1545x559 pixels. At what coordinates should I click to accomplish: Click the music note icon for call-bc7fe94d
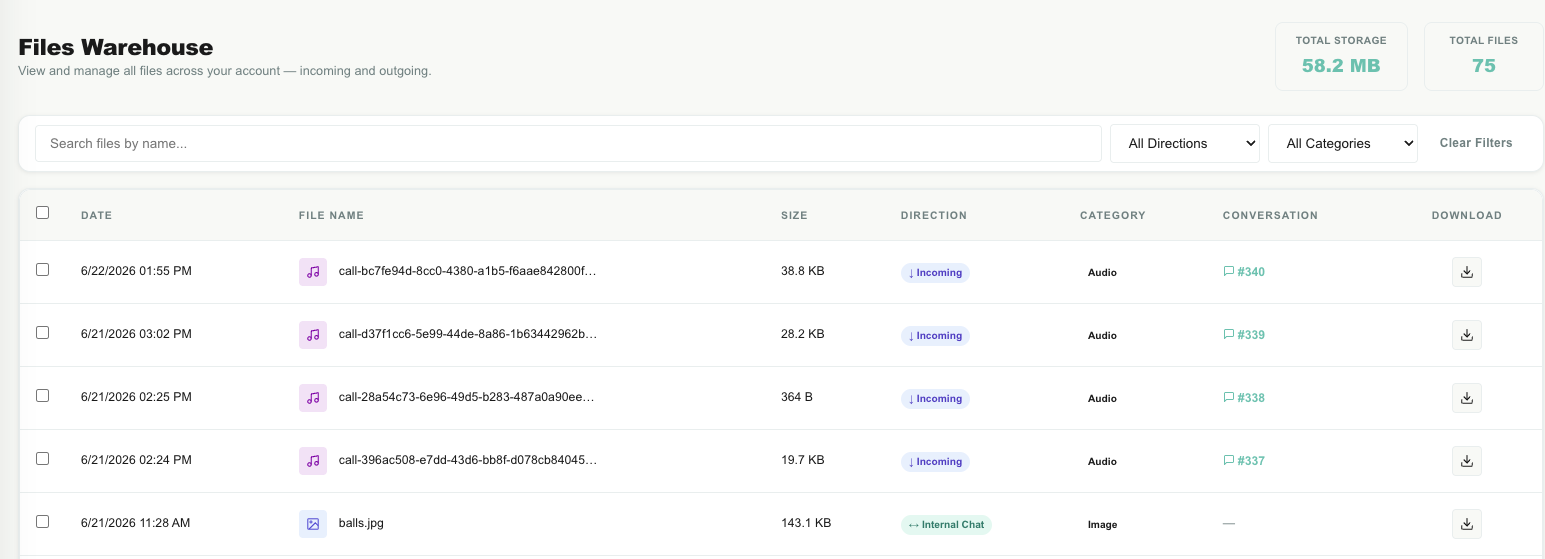[x=313, y=272]
